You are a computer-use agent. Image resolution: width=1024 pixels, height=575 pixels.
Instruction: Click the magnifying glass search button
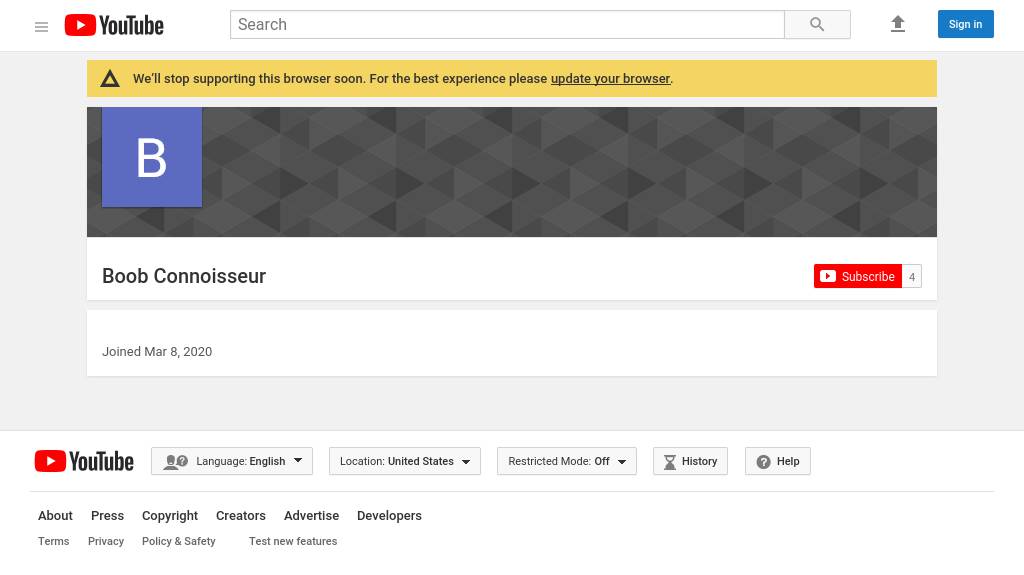[x=817, y=25]
